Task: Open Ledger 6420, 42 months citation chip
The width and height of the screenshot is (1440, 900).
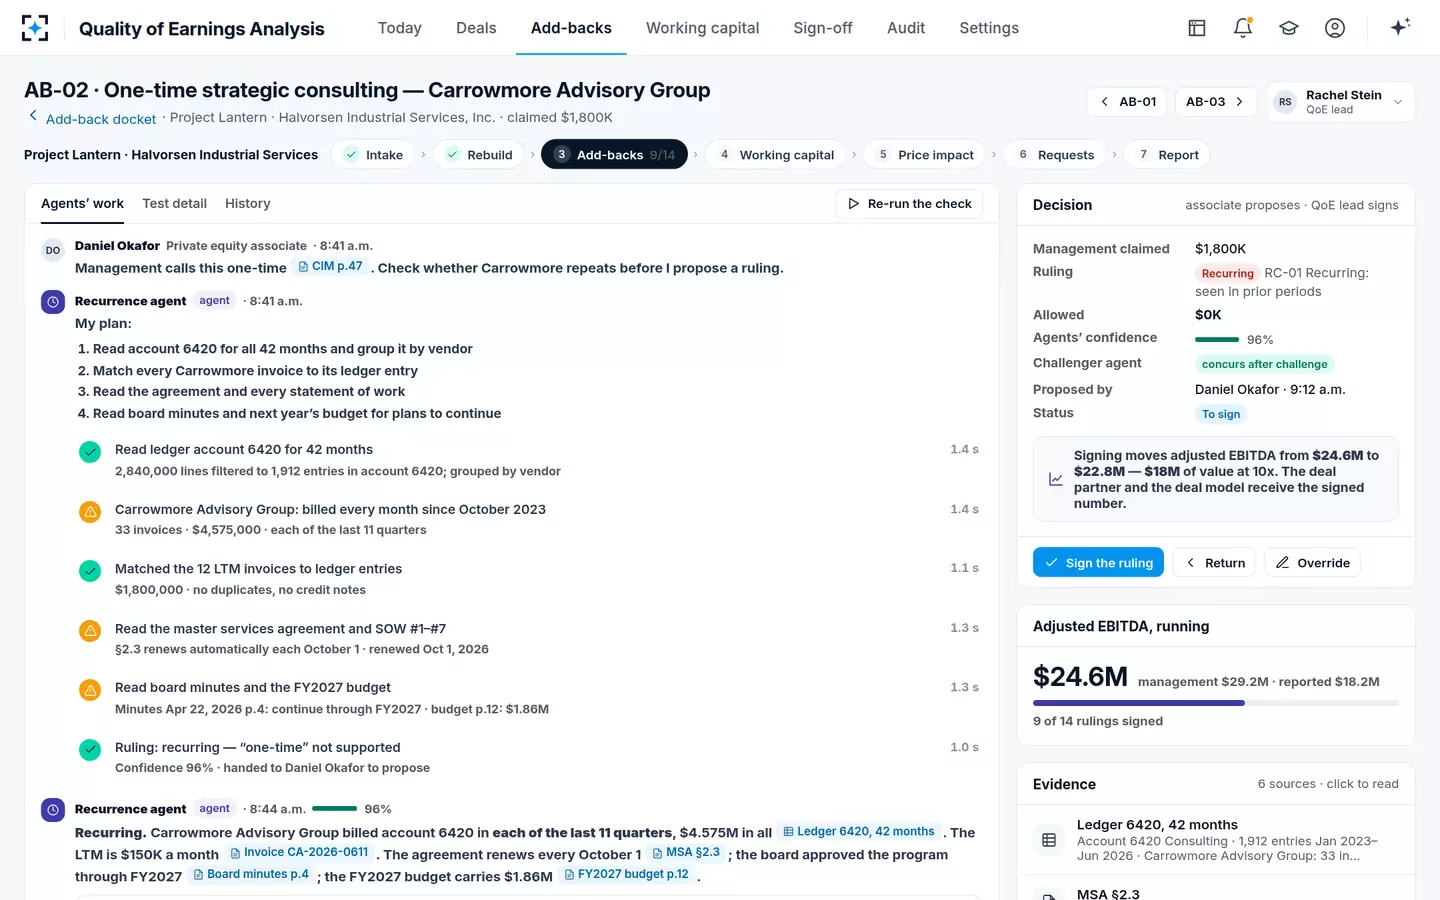Action: (859, 831)
